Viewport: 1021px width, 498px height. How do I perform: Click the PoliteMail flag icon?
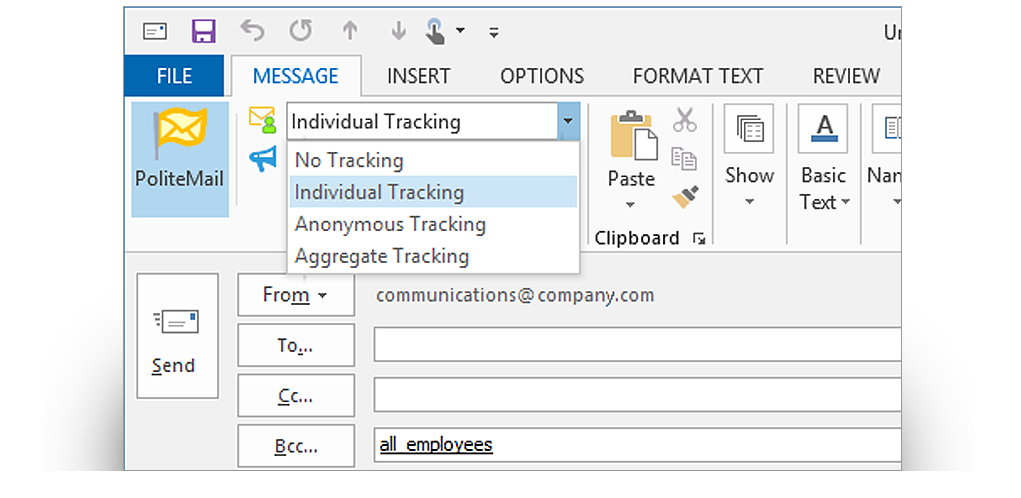pos(180,135)
